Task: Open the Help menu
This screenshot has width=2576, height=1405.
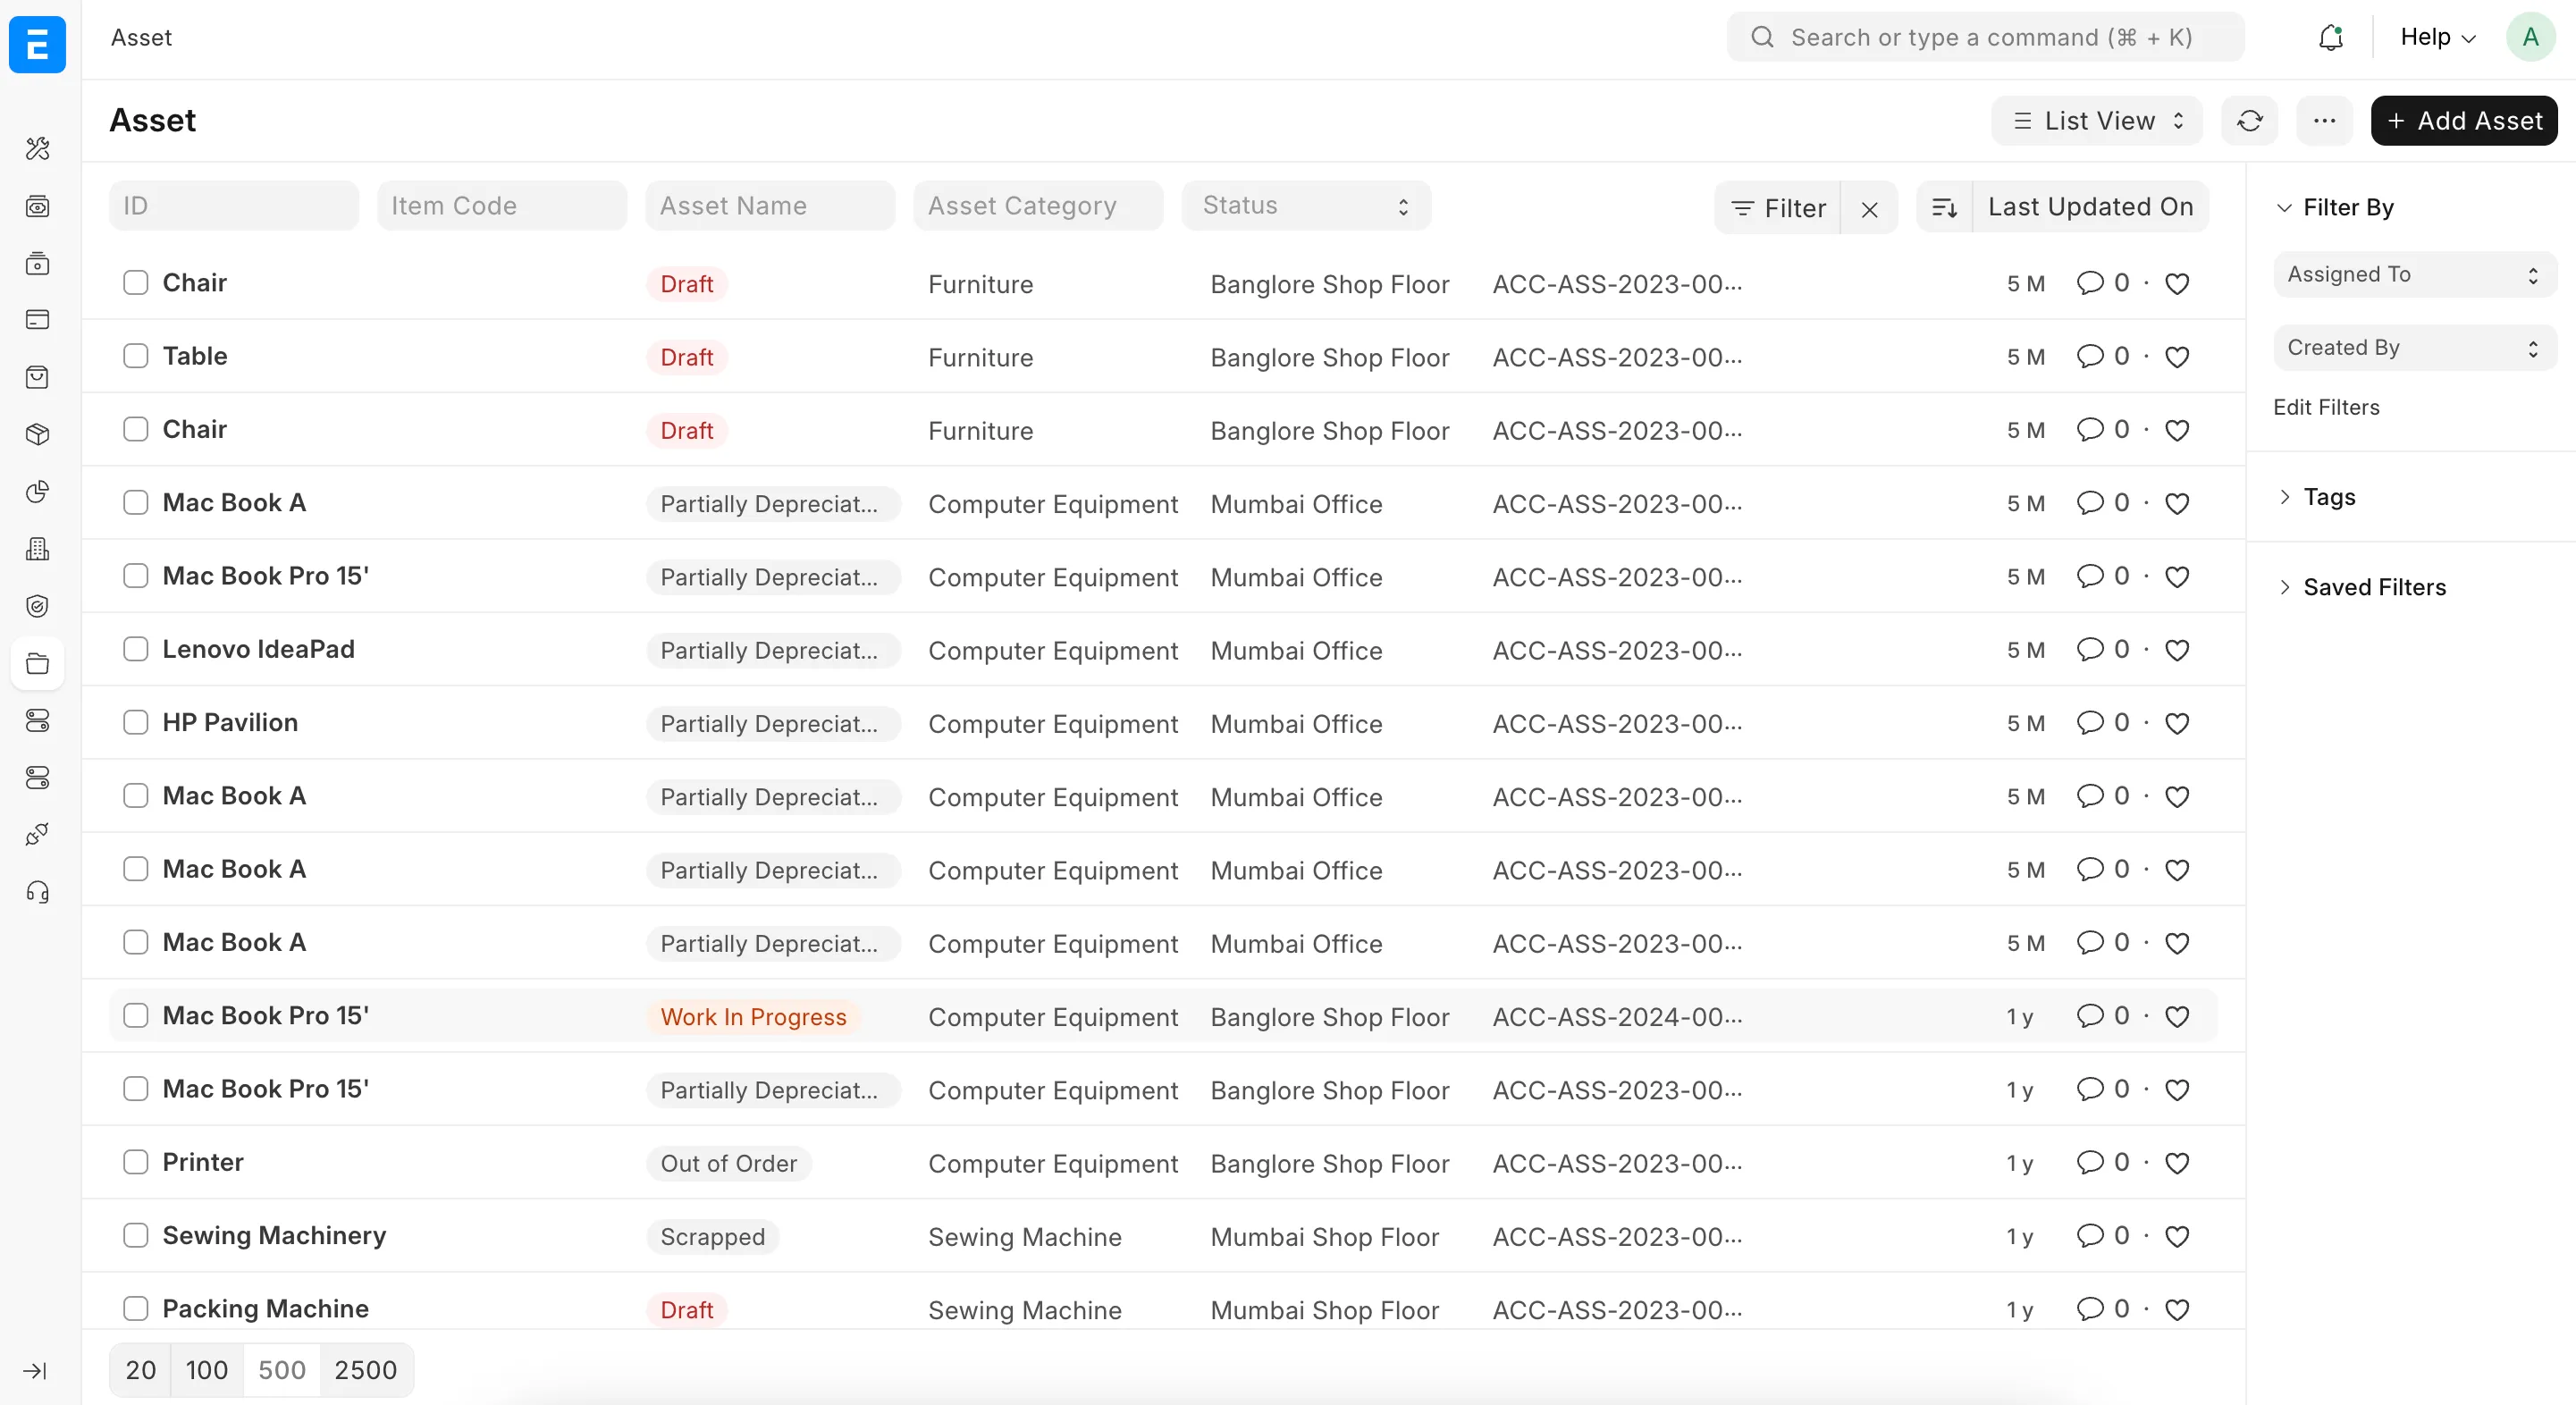Action: point(2436,37)
